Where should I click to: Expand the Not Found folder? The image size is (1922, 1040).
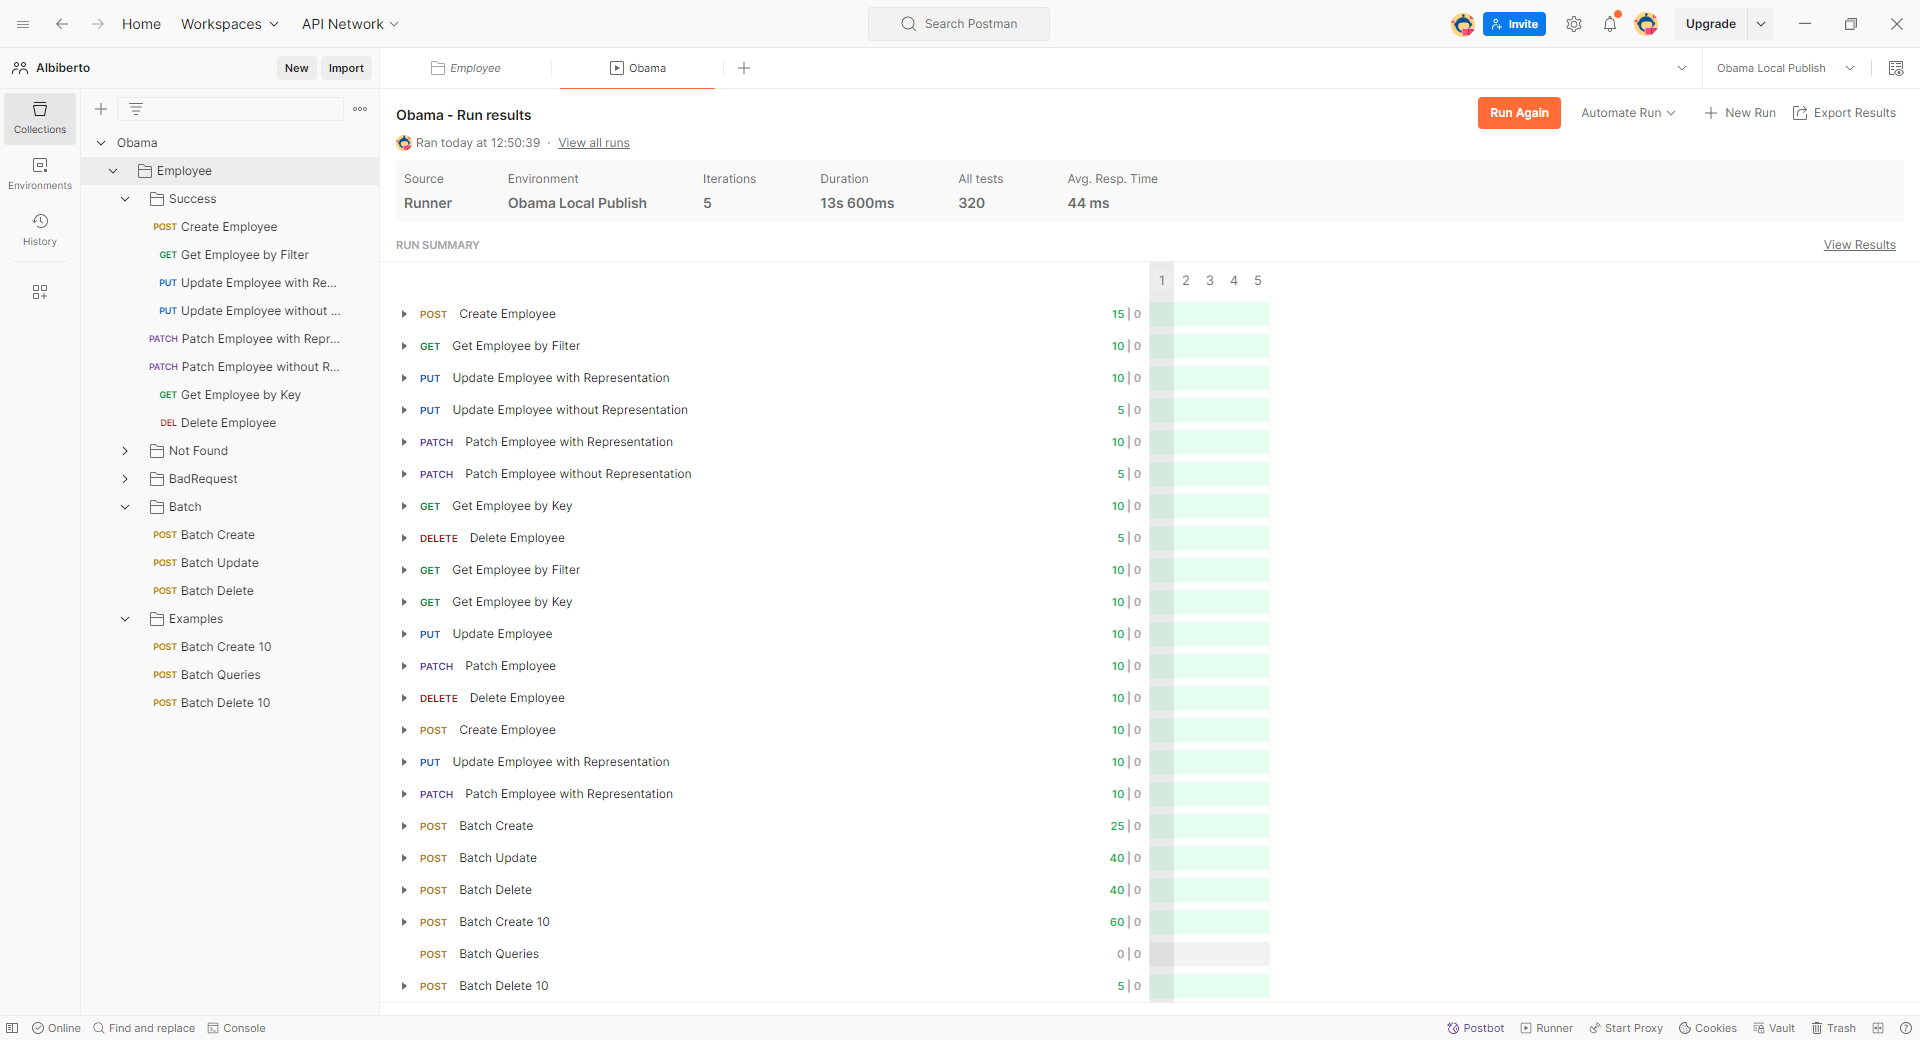(x=125, y=451)
